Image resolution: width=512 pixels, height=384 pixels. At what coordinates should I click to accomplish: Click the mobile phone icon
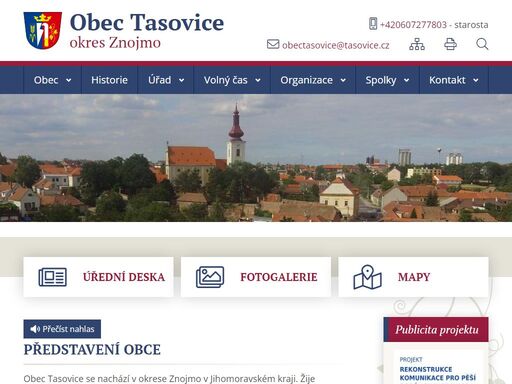[x=373, y=24]
